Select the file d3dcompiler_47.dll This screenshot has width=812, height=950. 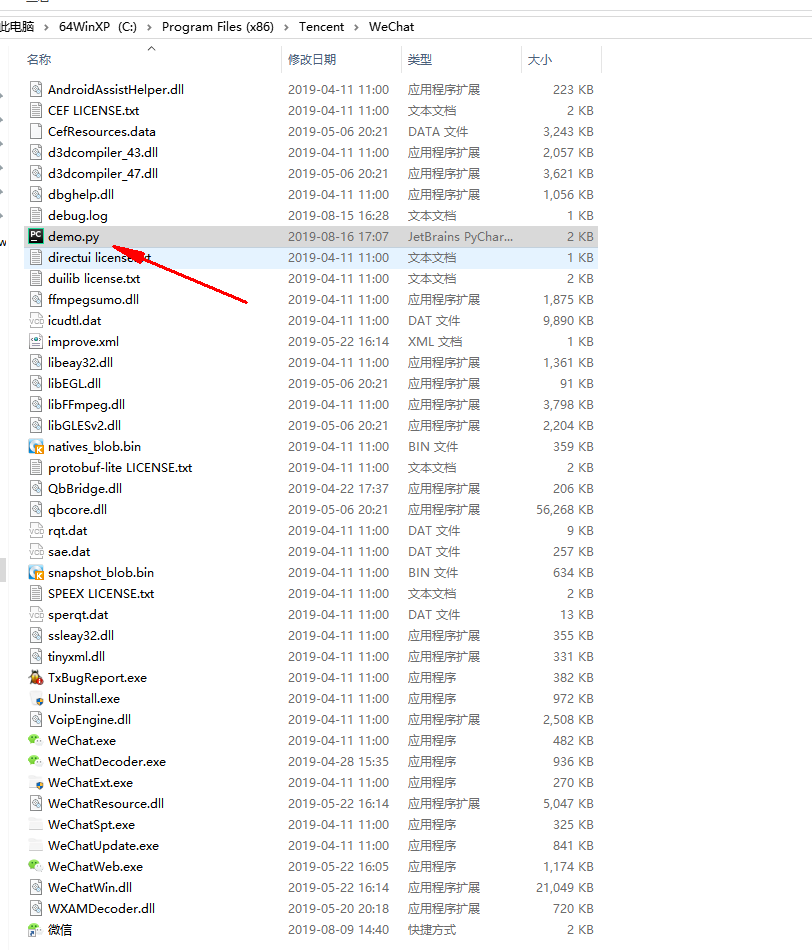click(103, 173)
